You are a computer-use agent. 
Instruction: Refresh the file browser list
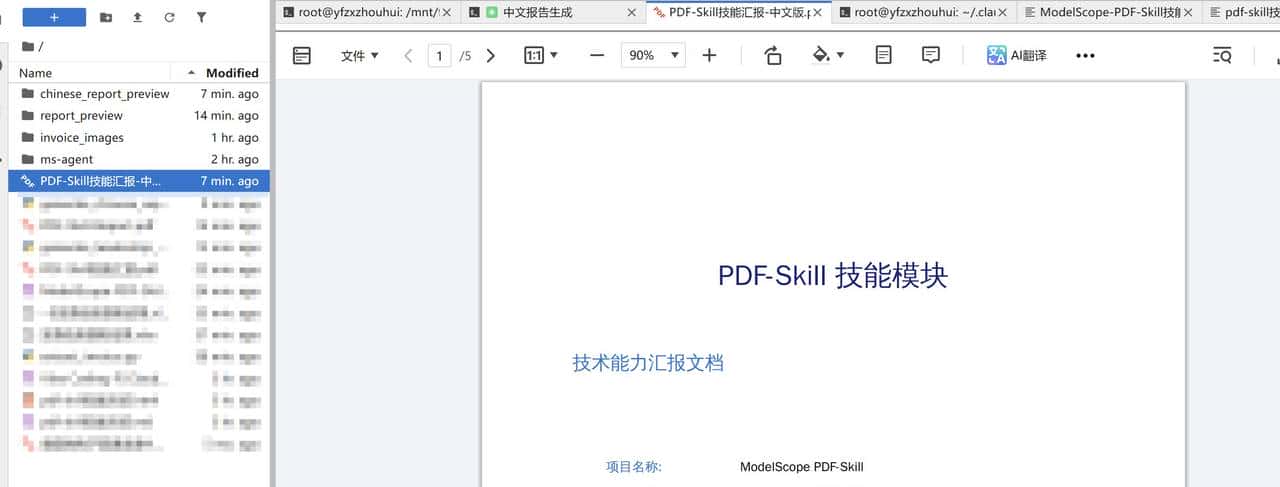tap(169, 17)
